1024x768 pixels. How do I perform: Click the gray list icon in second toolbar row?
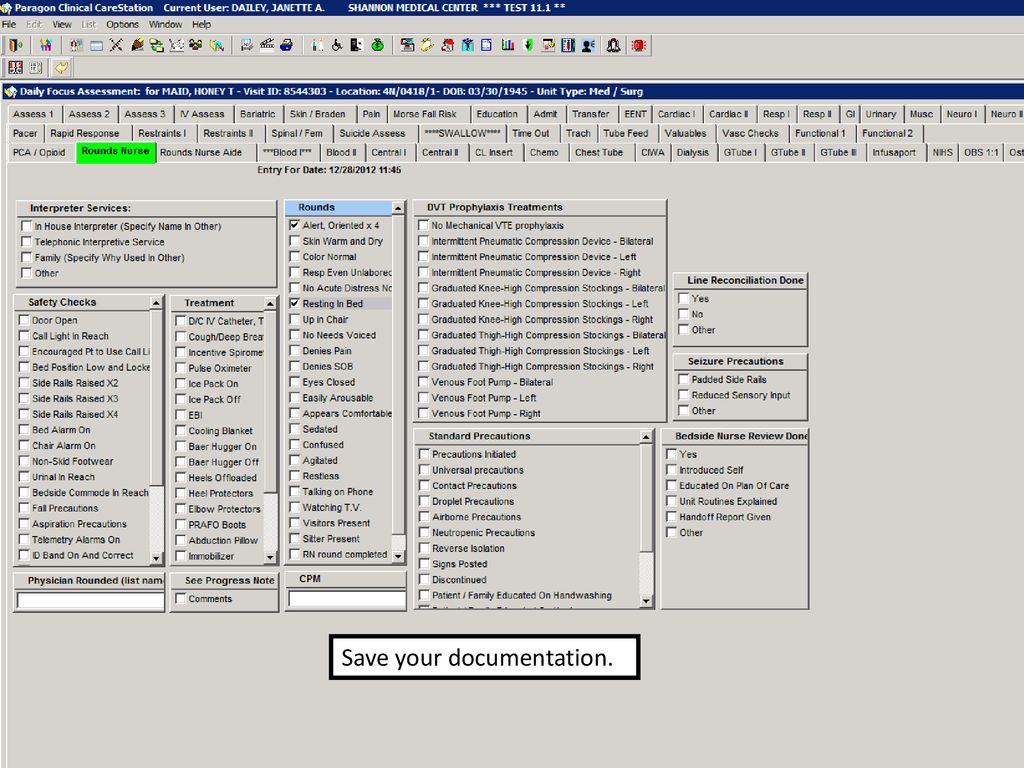pos(36,67)
